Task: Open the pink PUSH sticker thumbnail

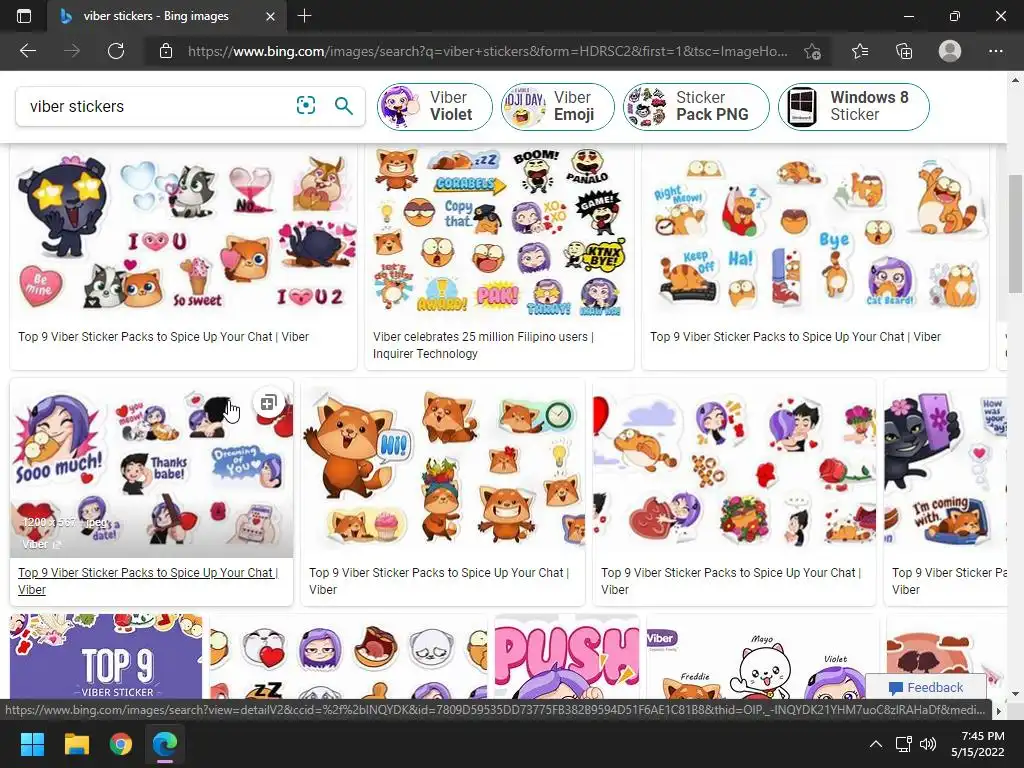Action: (567, 656)
